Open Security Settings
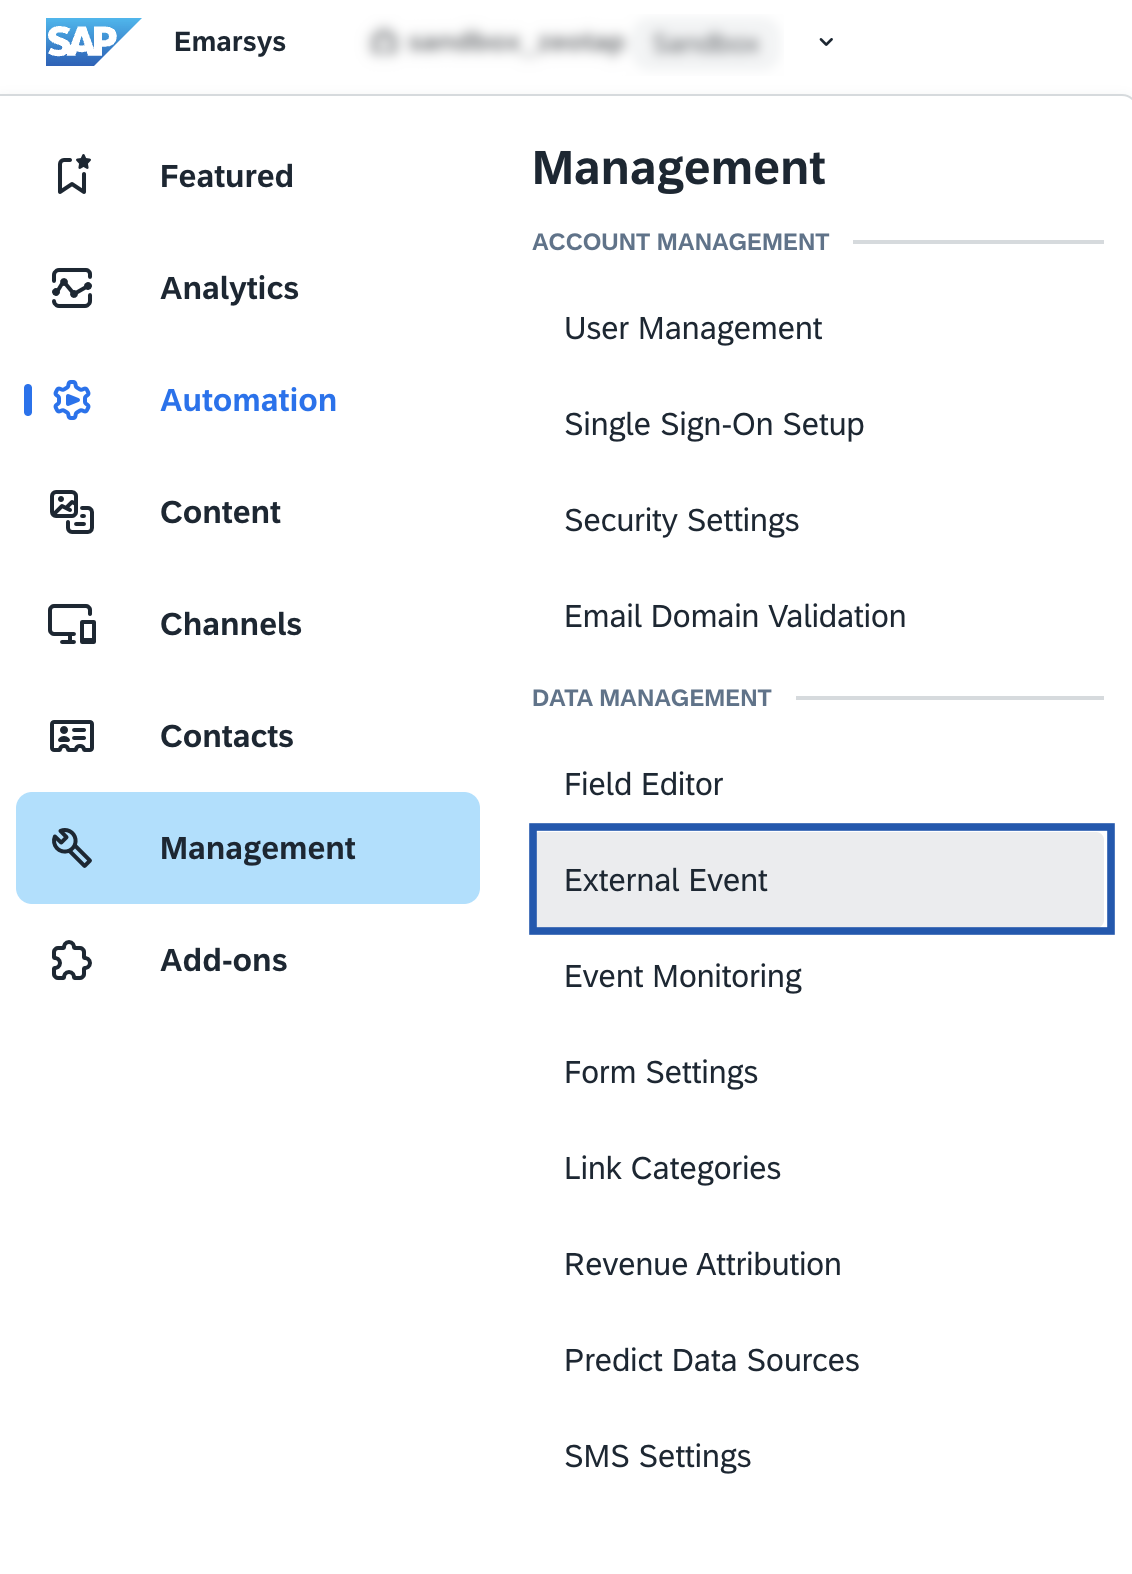Screen dimensions: 1132x1574 682,520
